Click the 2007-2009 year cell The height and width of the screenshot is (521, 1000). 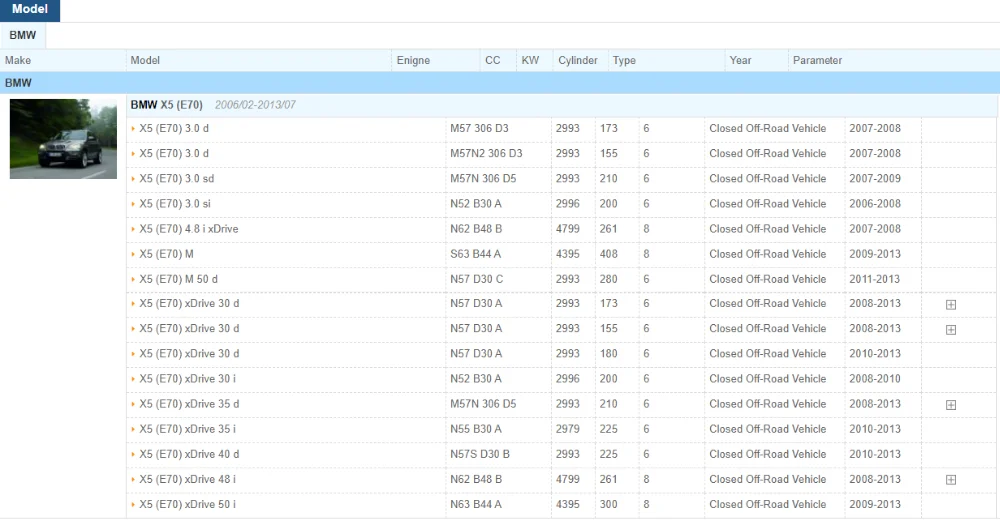[x=875, y=179]
